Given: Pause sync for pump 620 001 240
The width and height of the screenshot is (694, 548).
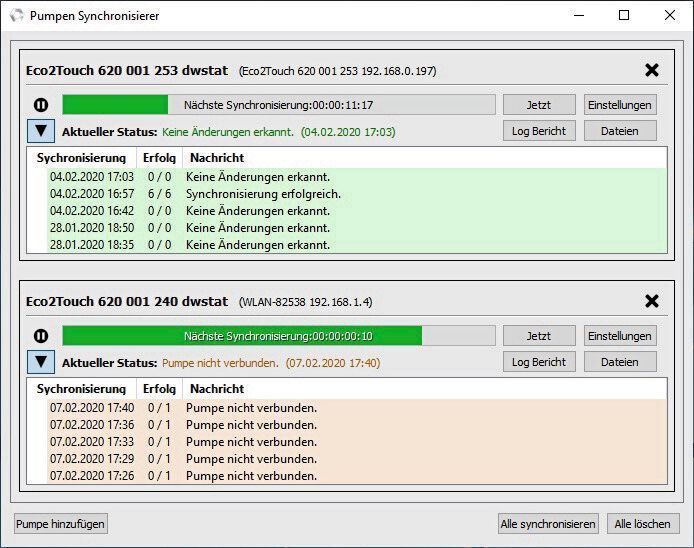Looking at the screenshot, I should 41,336.
